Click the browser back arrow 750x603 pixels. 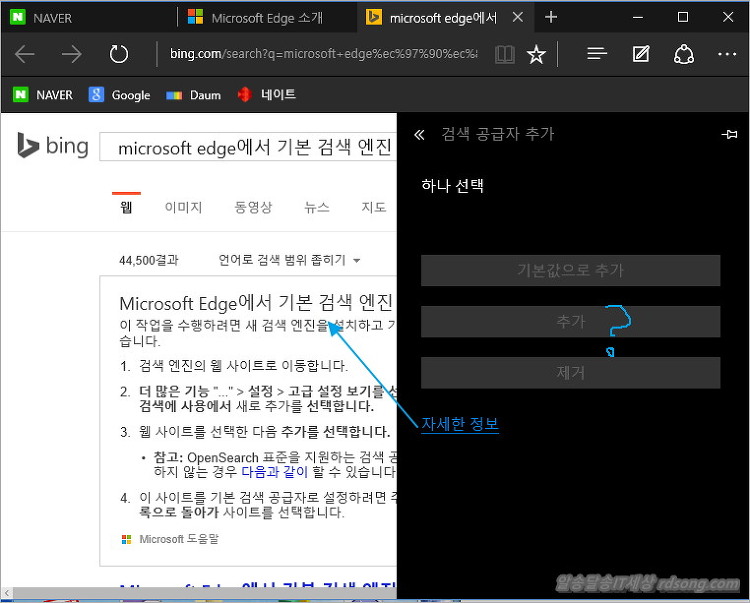25,54
